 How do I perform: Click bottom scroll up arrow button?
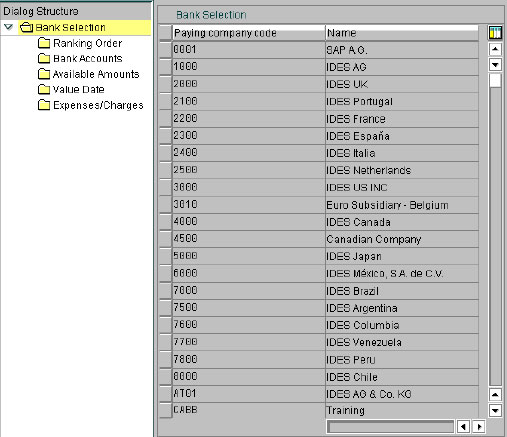pyautogui.click(x=495, y=395)
